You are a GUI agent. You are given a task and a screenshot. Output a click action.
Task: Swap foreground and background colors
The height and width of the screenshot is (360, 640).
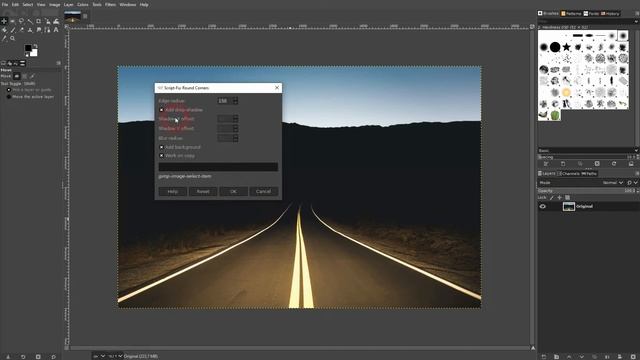point(36,46)
